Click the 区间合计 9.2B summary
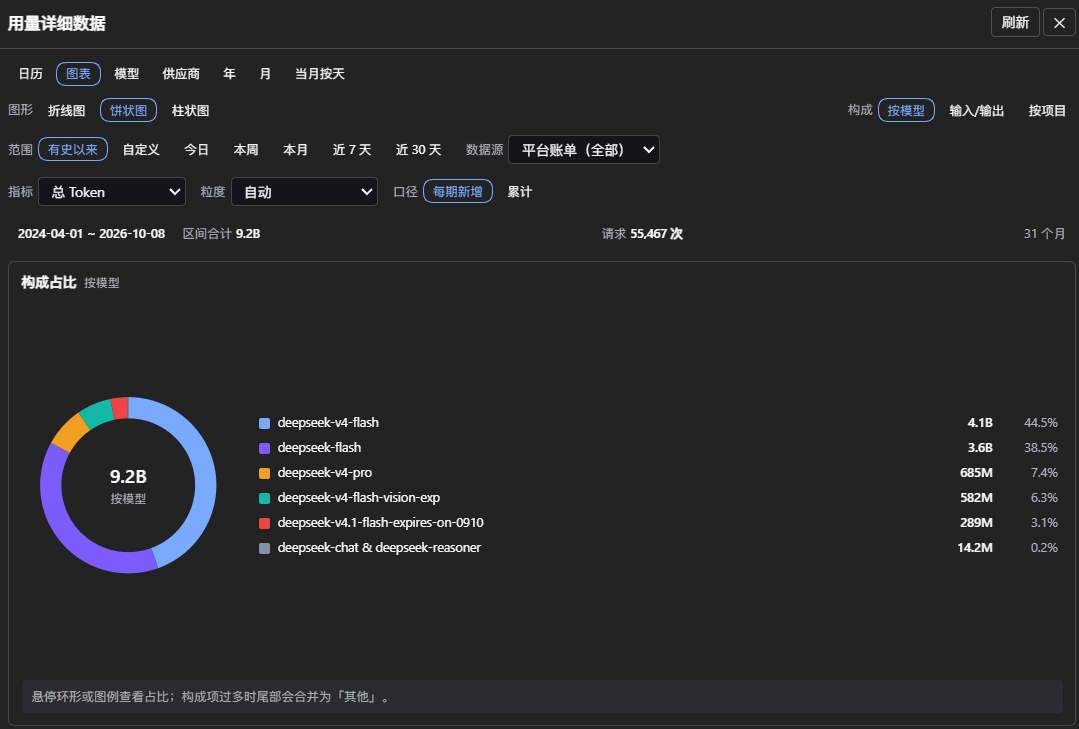 (x=222, y=234)
